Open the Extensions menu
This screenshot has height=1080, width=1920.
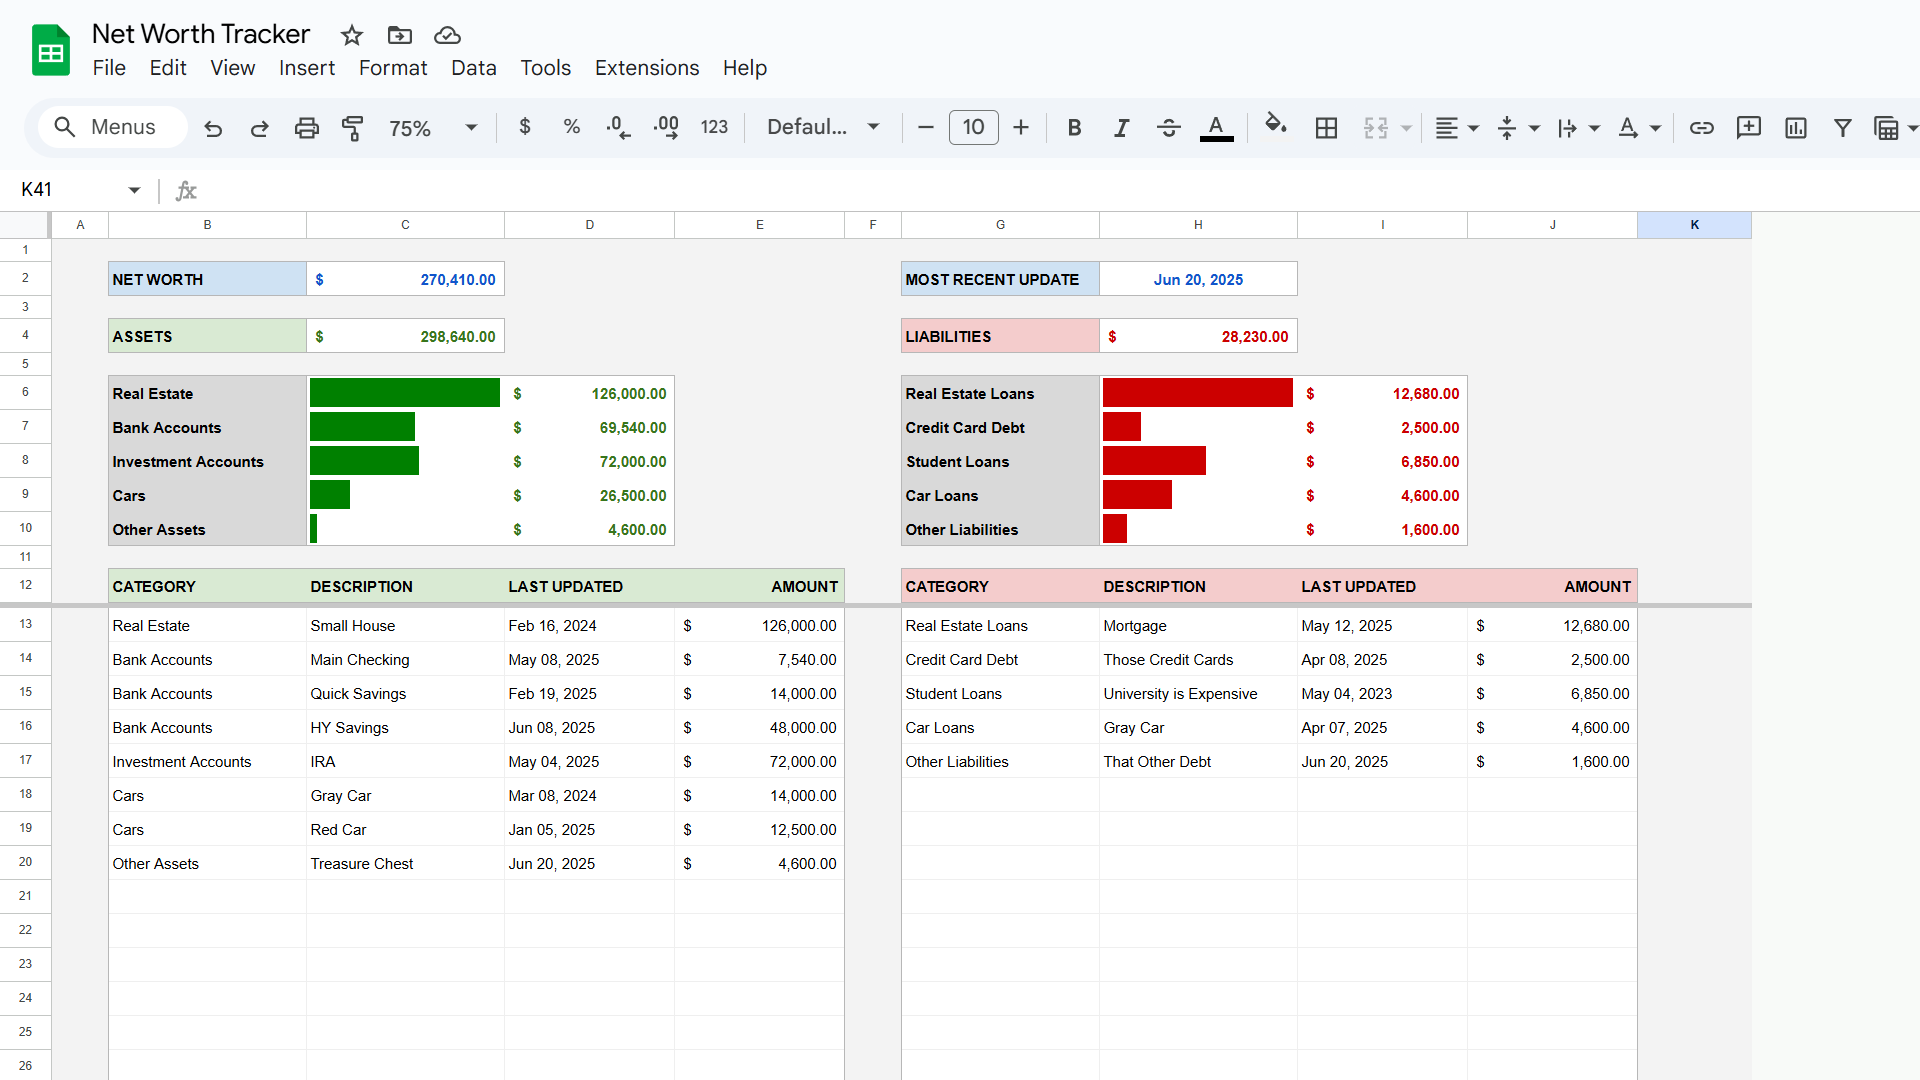(x=646, y=68)
